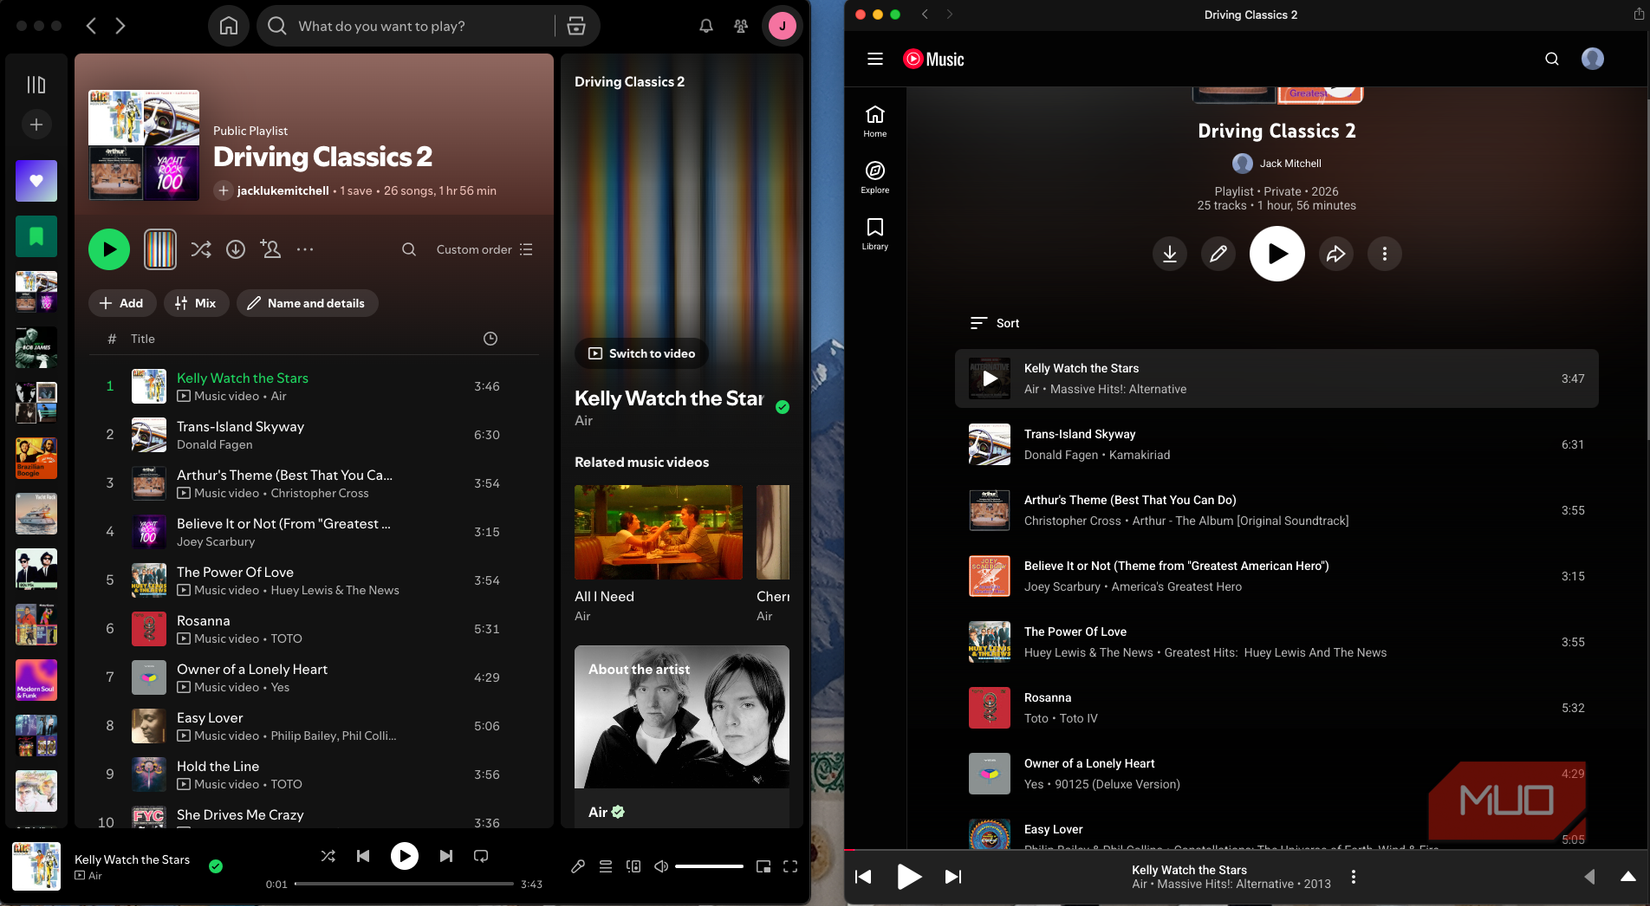Open Sort menu in YouTube Music

995,323
